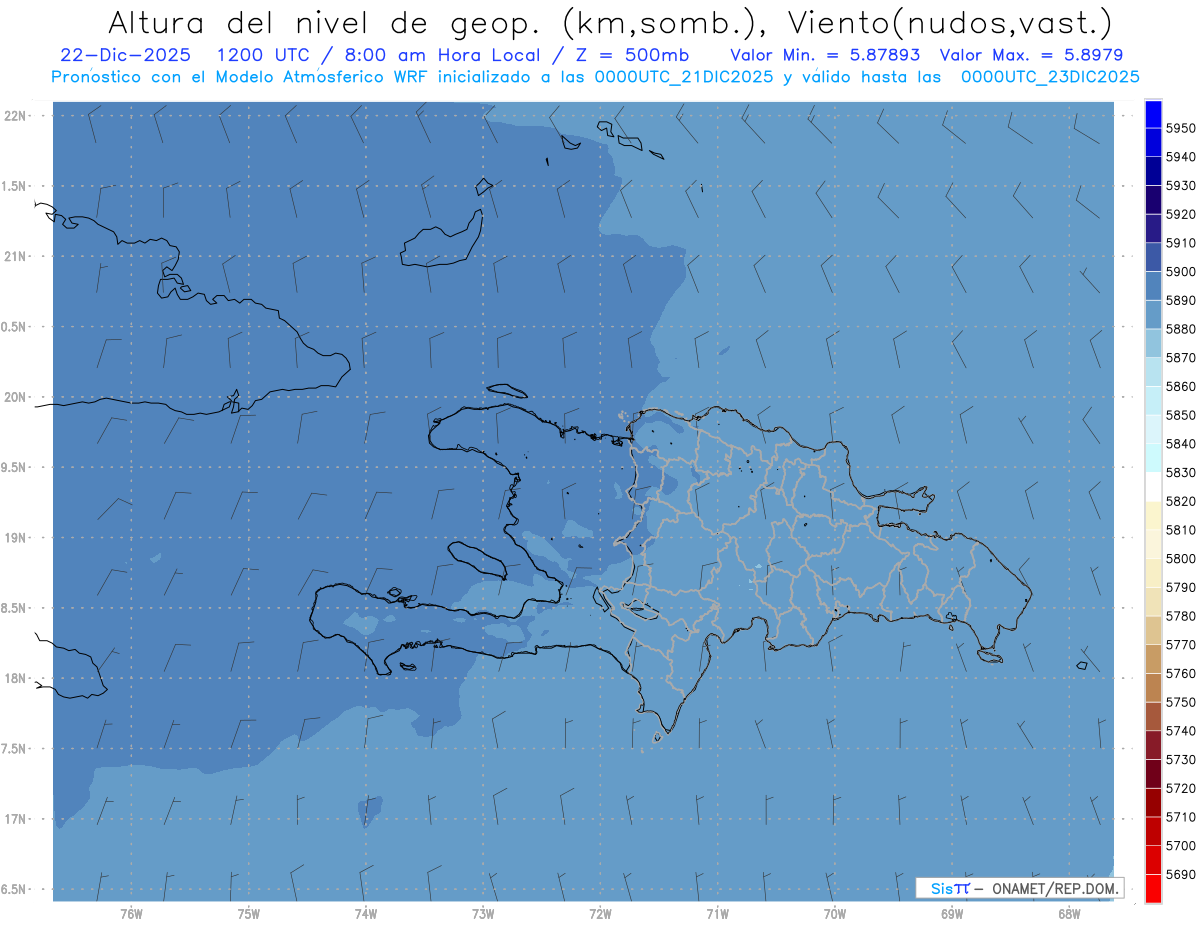Click the '73W' longitude label

point(483,914)
